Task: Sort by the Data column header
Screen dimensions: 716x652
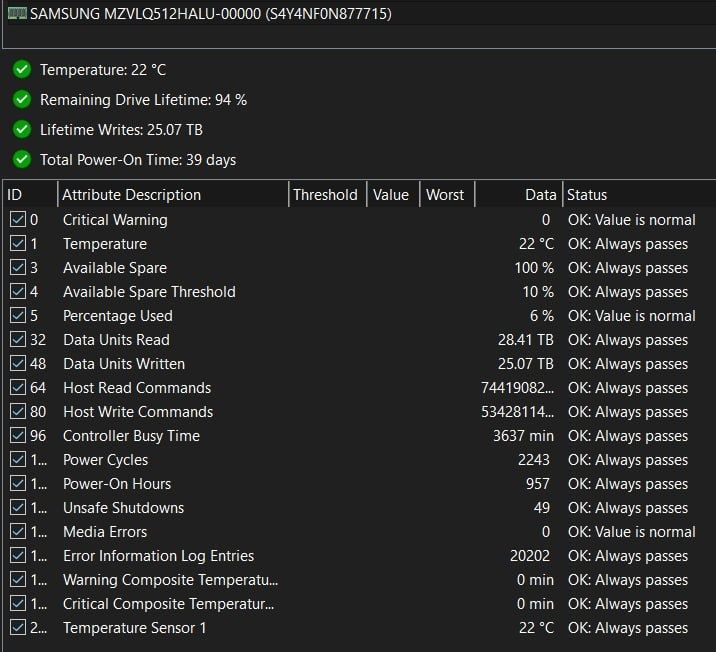Action: [519, 195]
